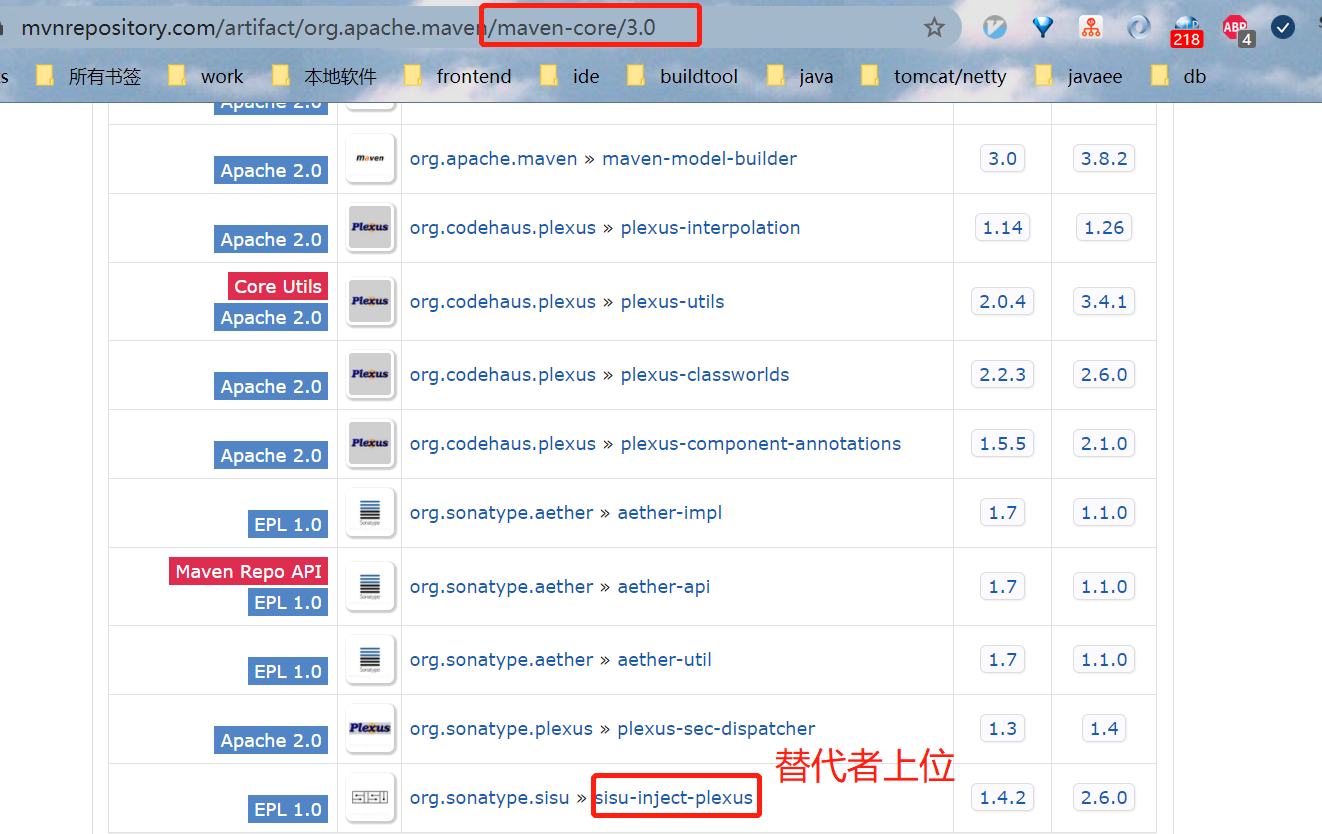Click the Maven logo beside maven-model-builder
The width and height of the screenshot is (1322, 834).
(x=370, y=158)
